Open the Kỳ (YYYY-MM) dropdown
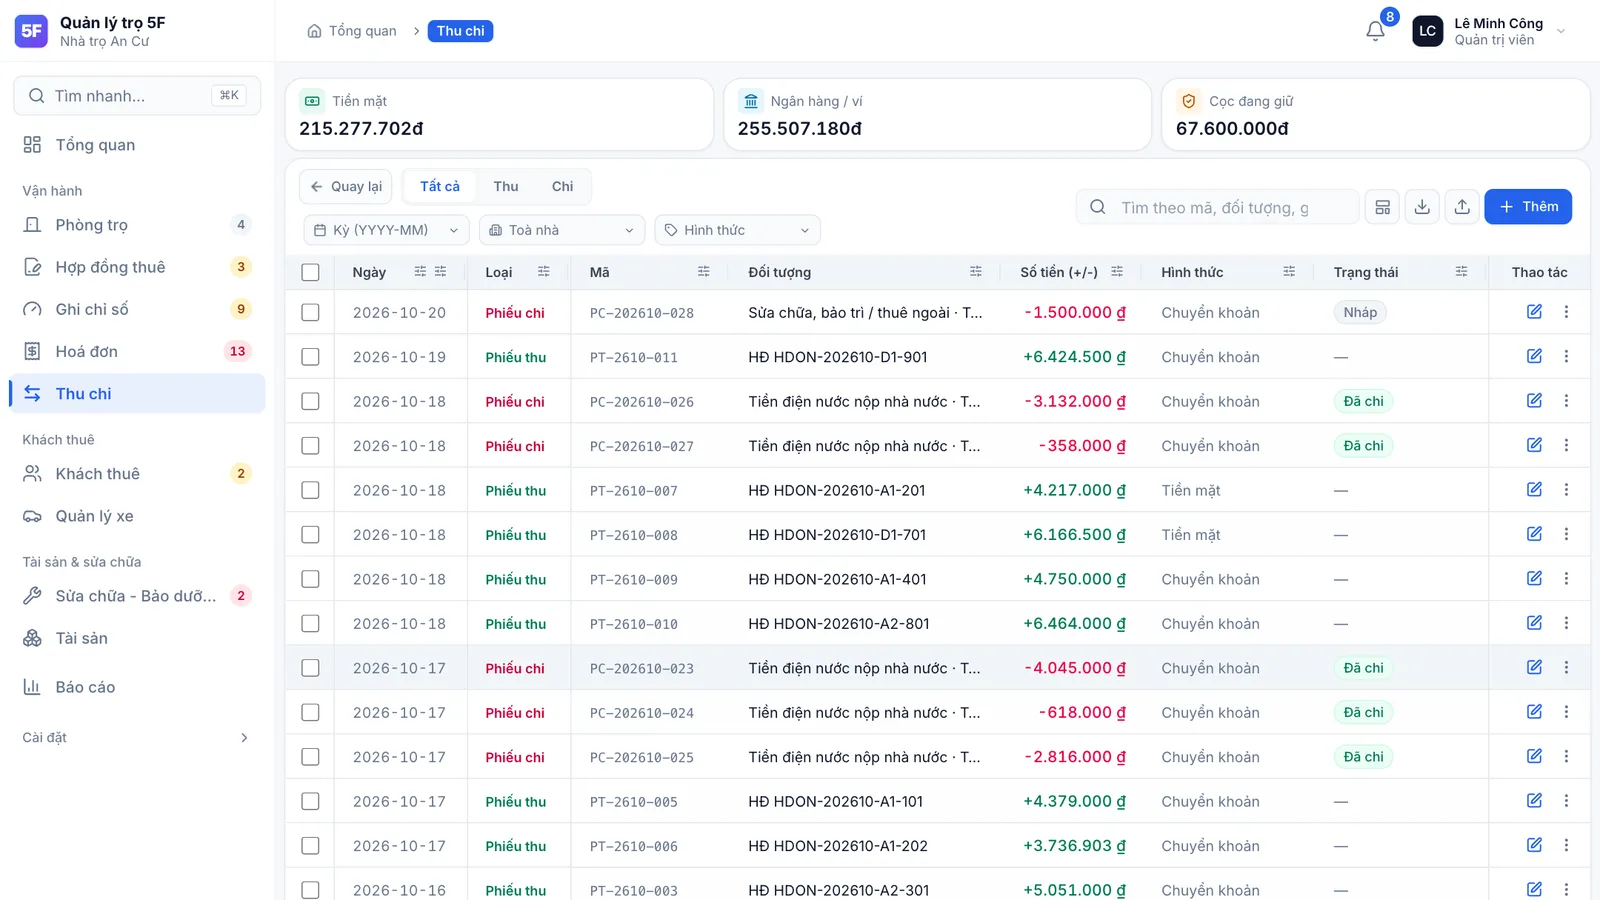The image size is (1600, 900). [386, 230]
